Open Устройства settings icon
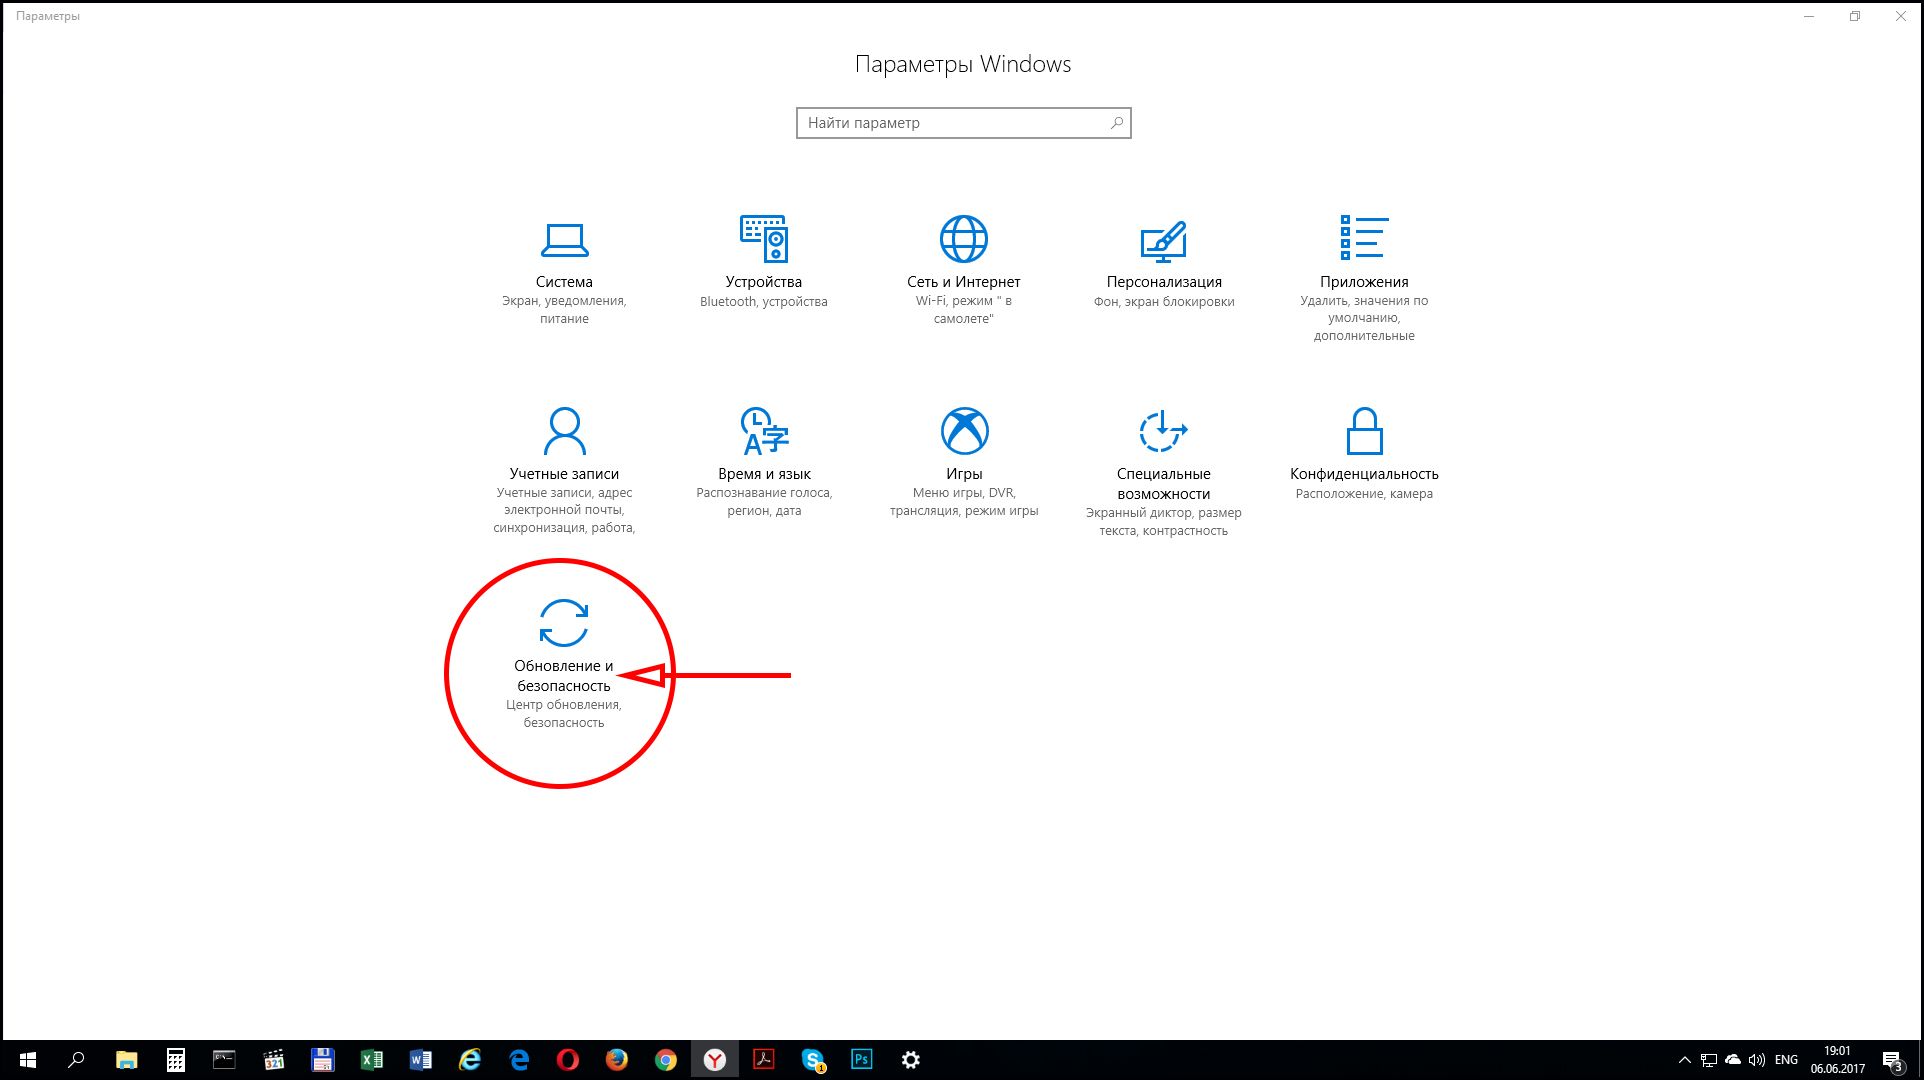 [x=764, y=239]
